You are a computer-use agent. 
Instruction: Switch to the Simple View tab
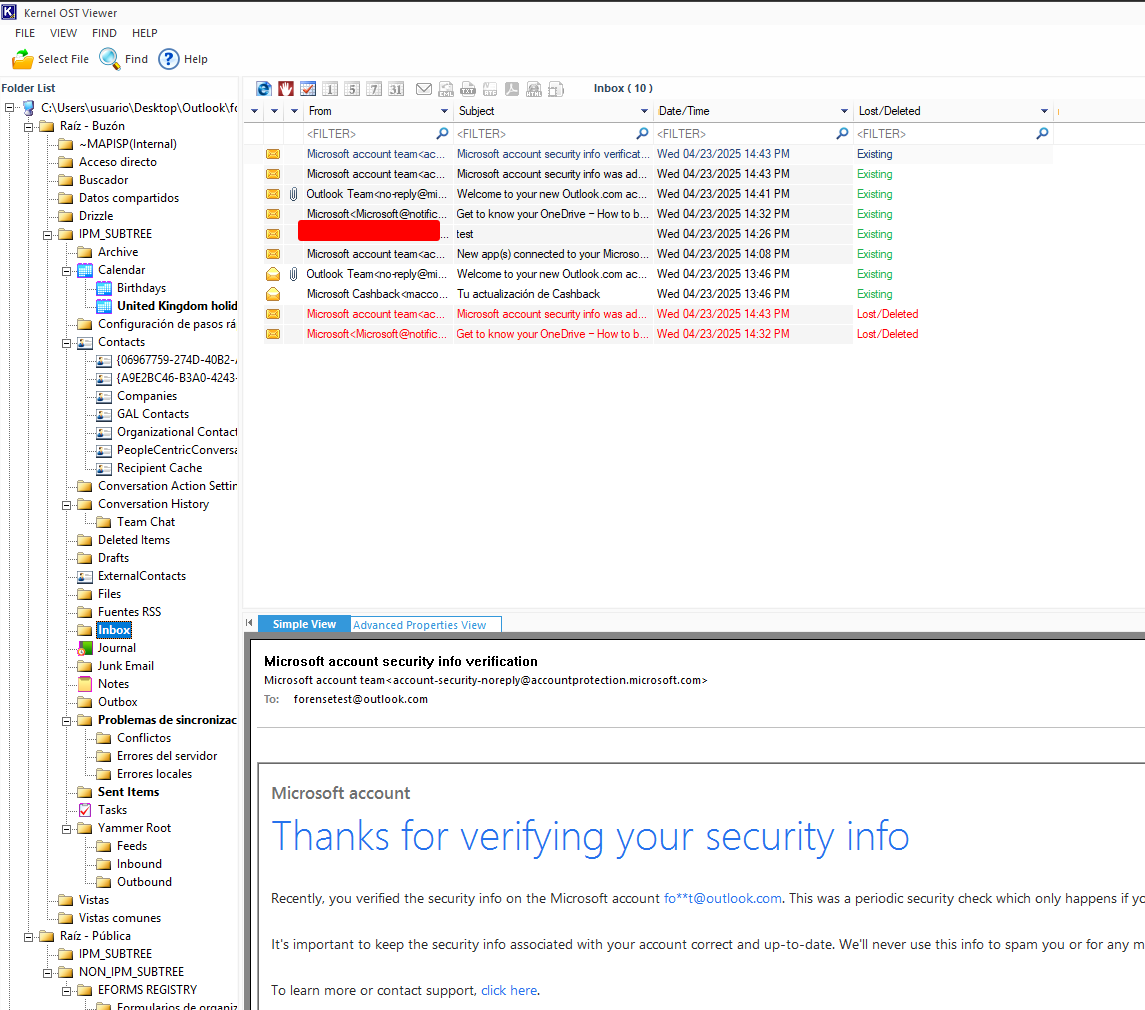pyautogui.click(x=305, y=624)
